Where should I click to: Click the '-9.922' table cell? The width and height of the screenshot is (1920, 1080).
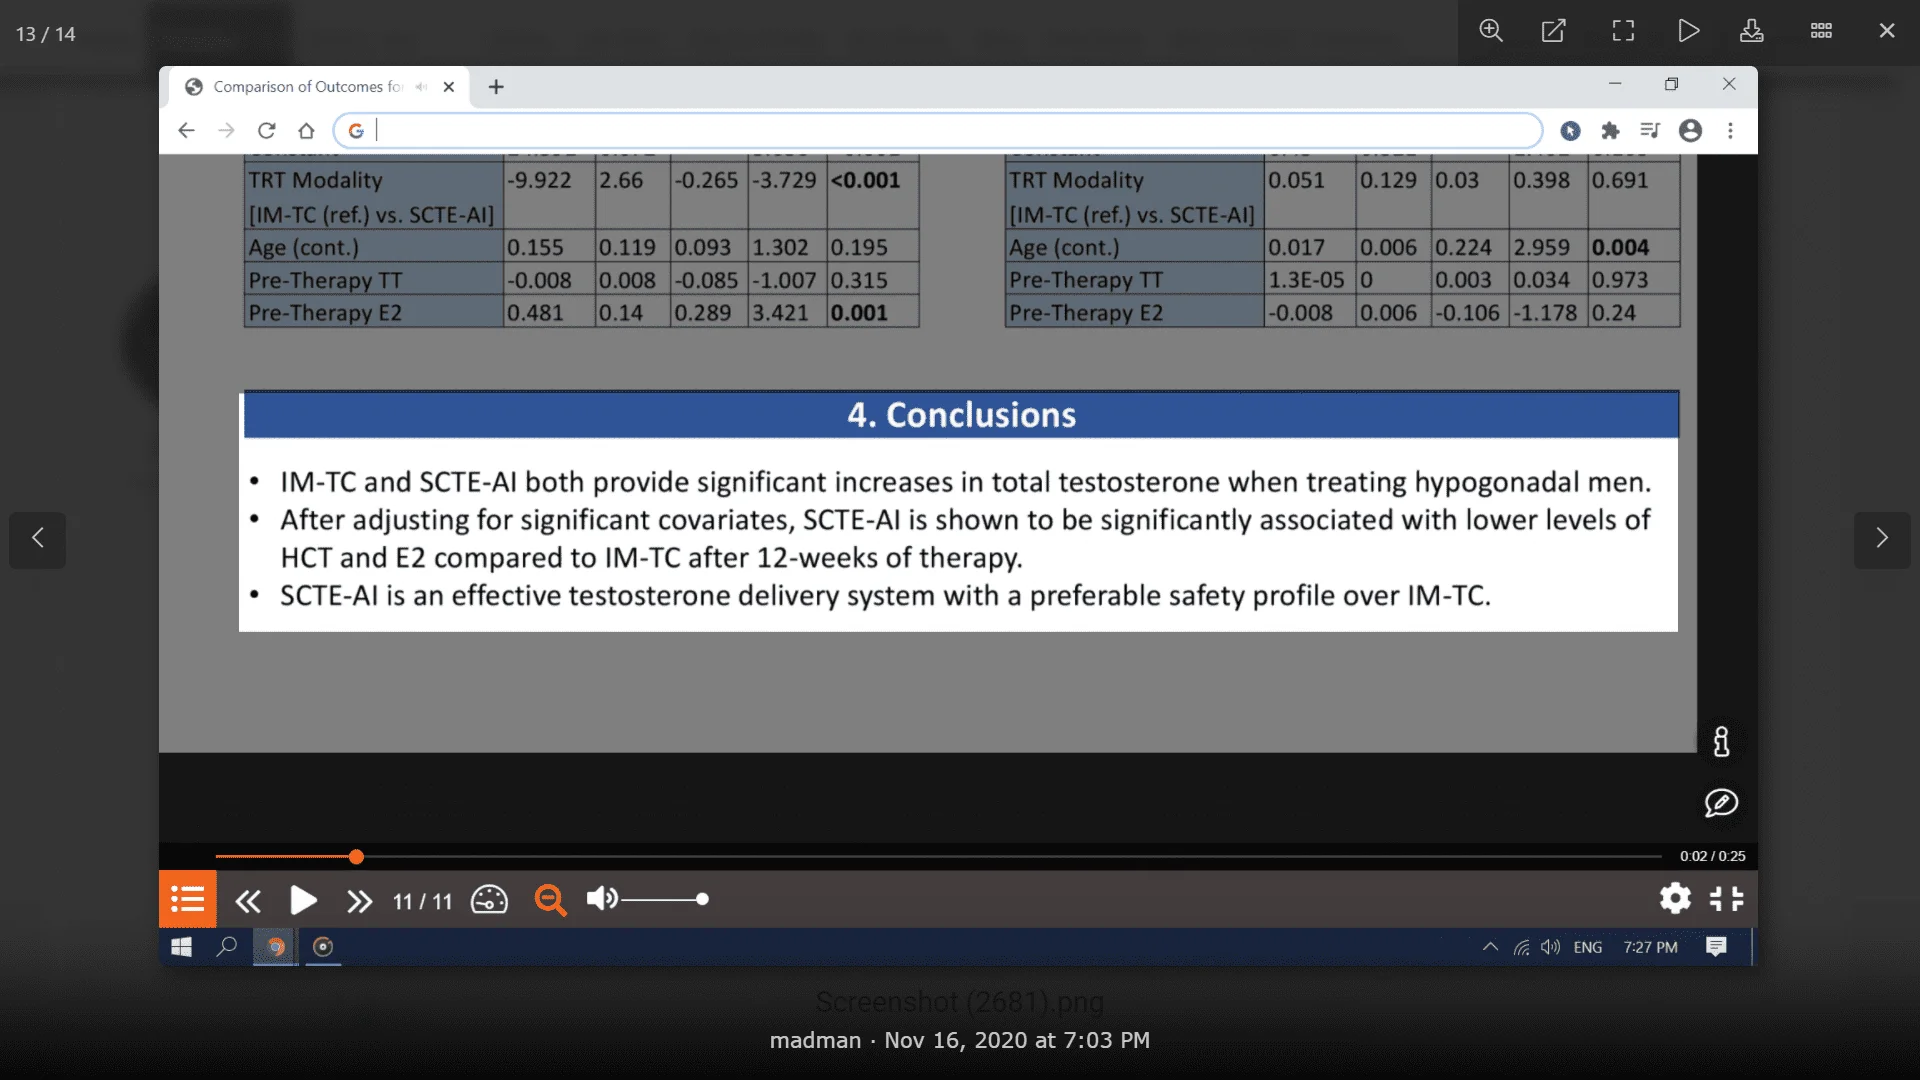pyautogui.click(x=539, y=180)
